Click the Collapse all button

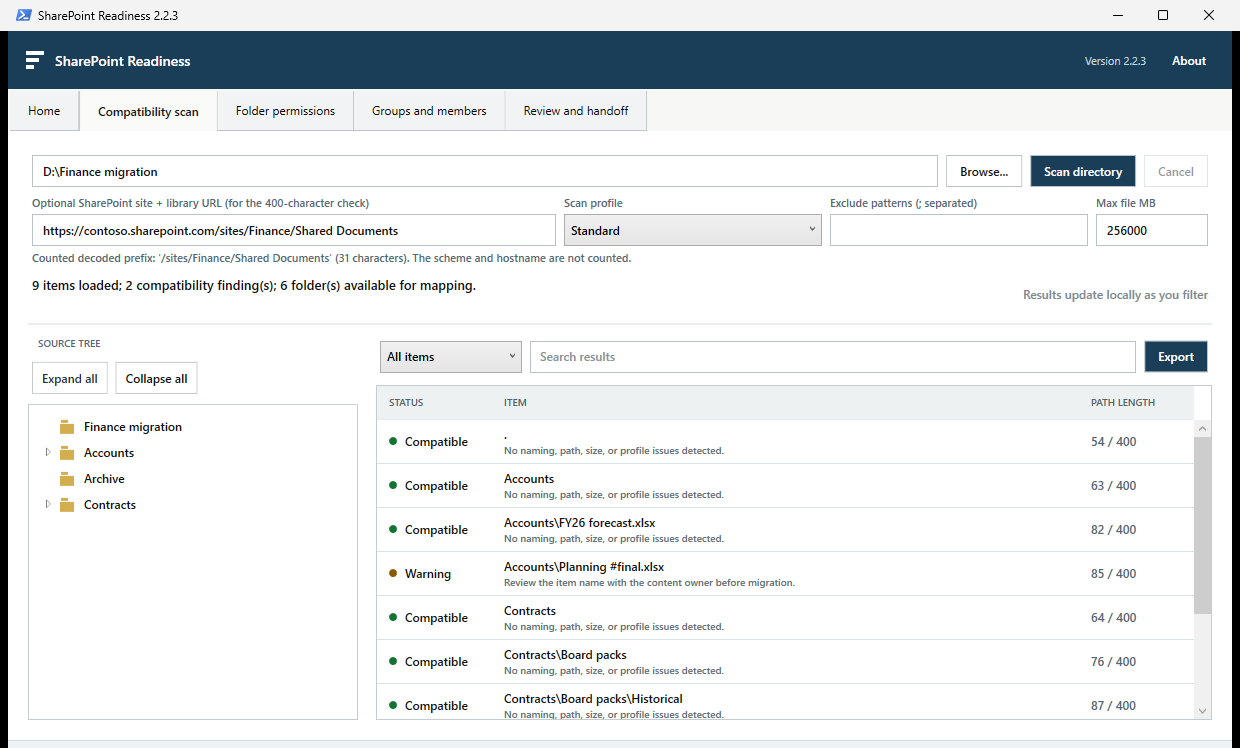157,379
